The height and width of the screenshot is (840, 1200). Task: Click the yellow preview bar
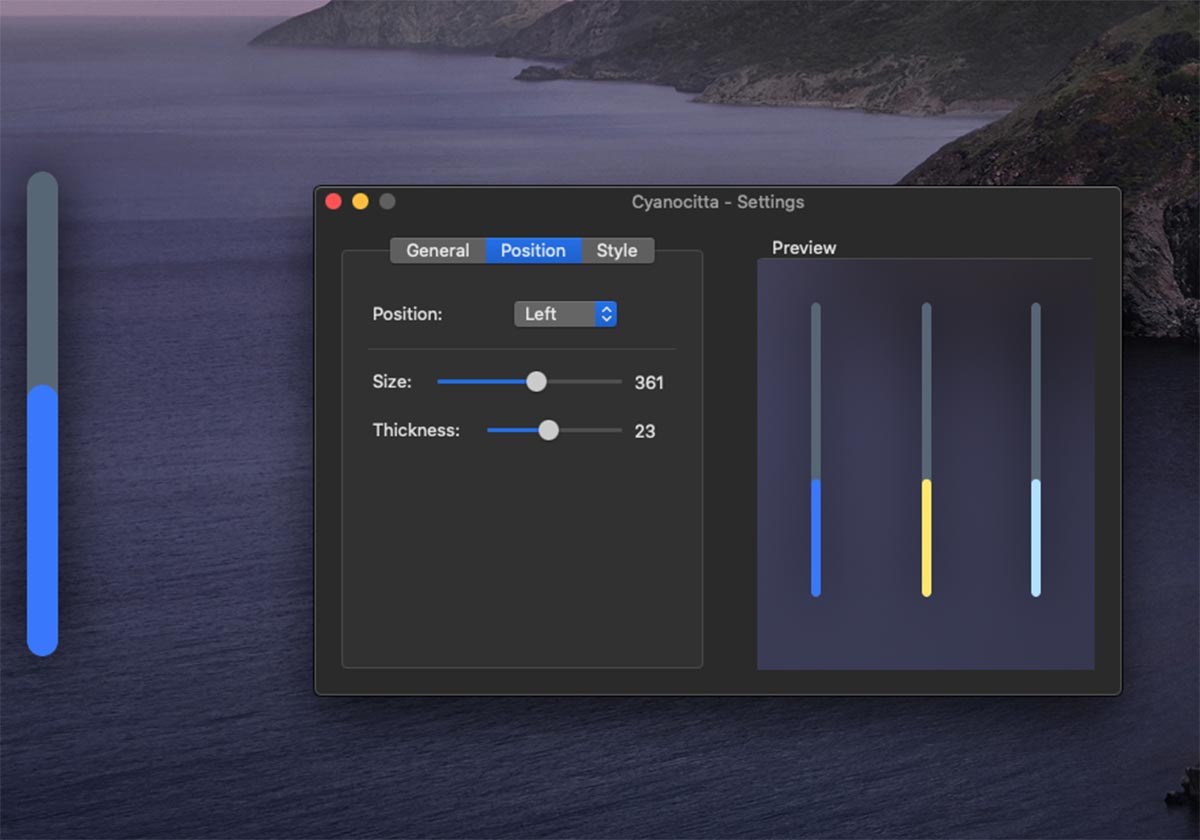[926, 450]
